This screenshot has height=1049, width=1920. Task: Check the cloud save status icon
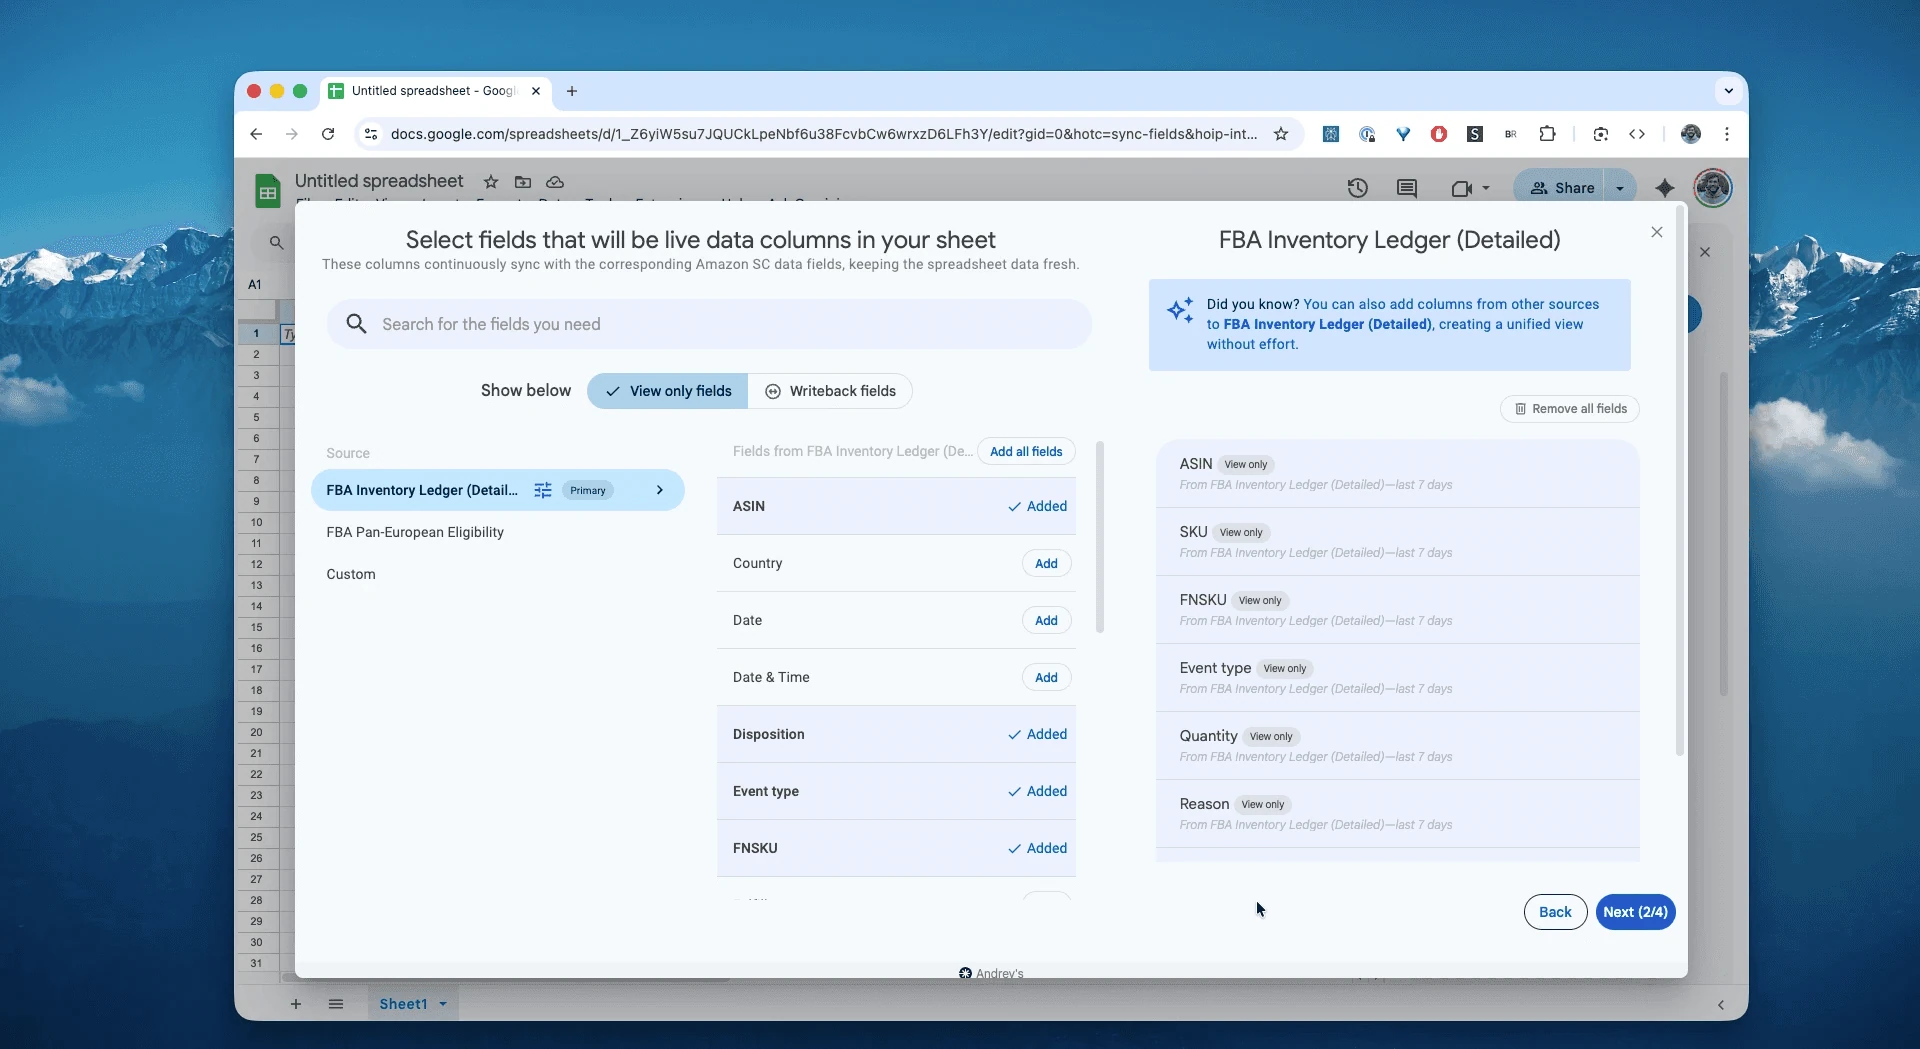pos(555,182)
